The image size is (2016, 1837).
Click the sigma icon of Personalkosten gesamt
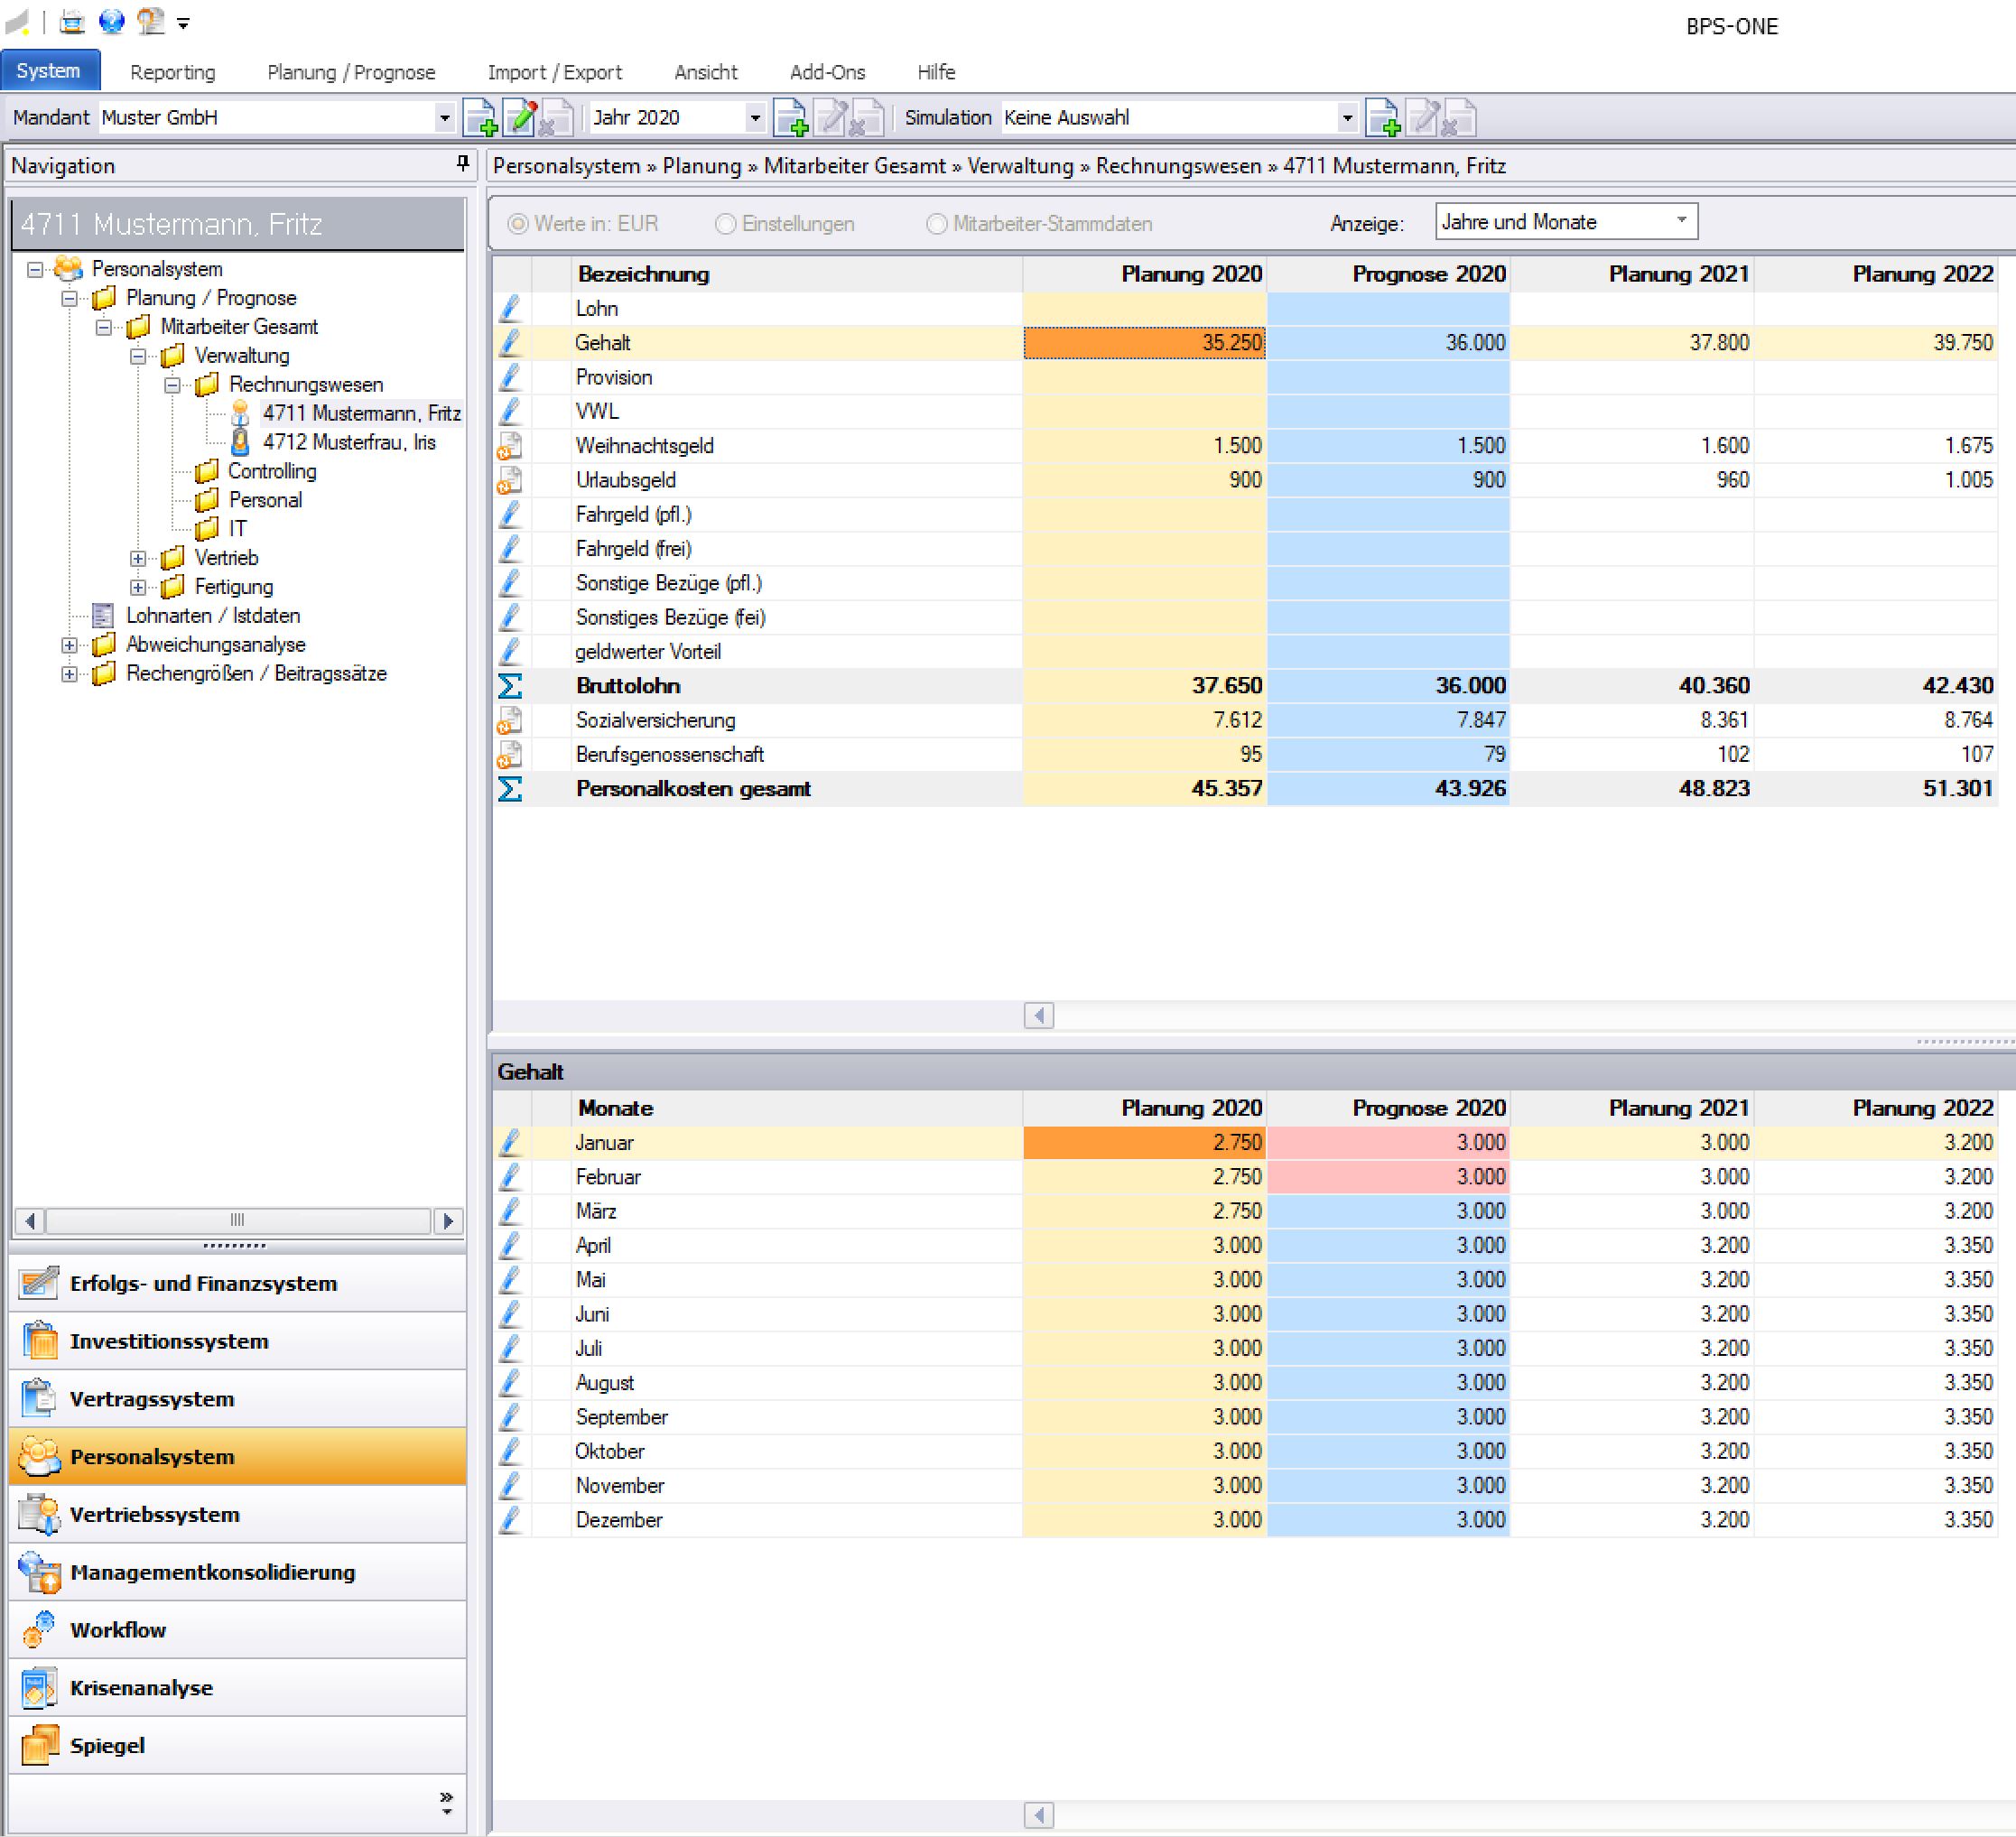510,789
